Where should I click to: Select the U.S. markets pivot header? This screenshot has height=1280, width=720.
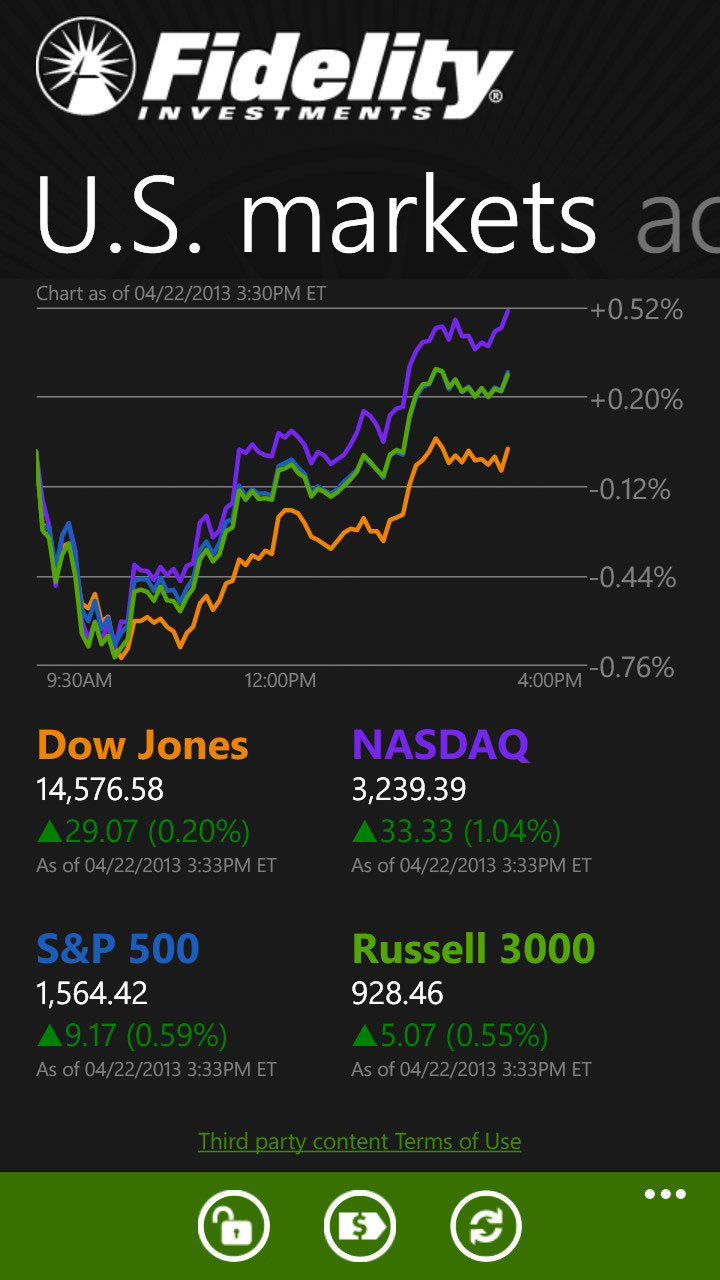tap(316, 216)
